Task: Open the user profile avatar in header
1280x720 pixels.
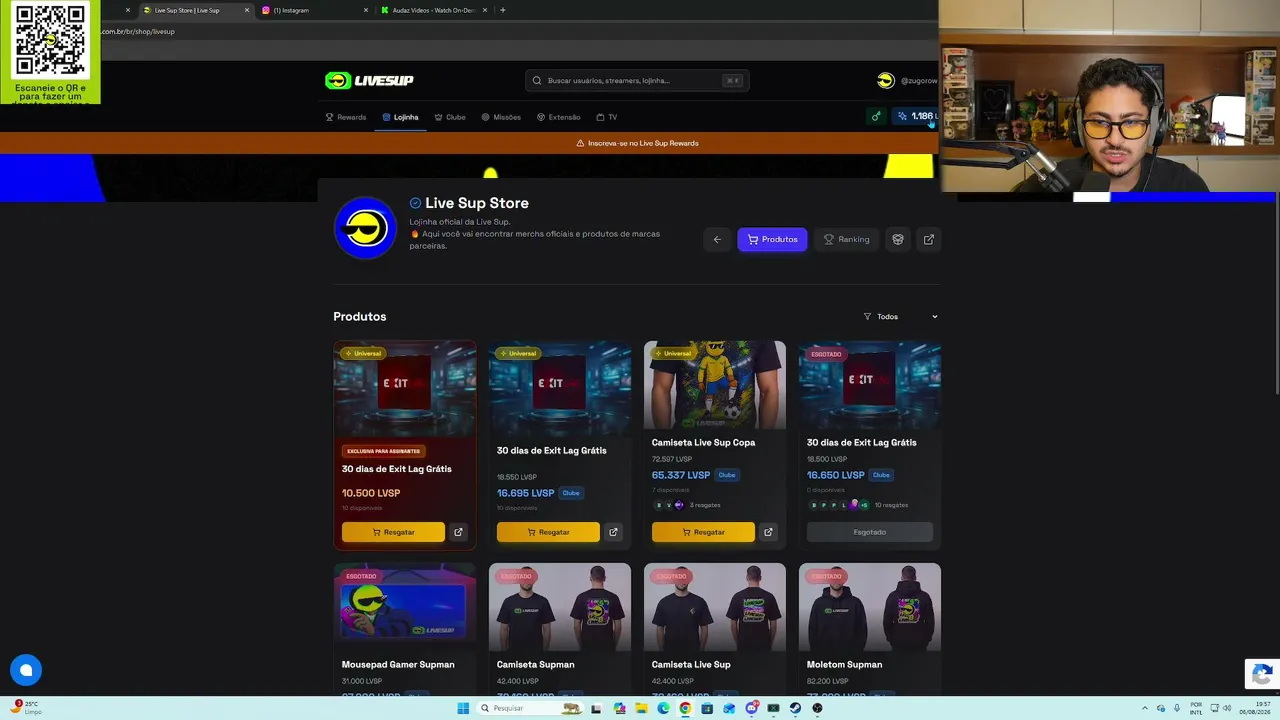Action: (885, 80)
